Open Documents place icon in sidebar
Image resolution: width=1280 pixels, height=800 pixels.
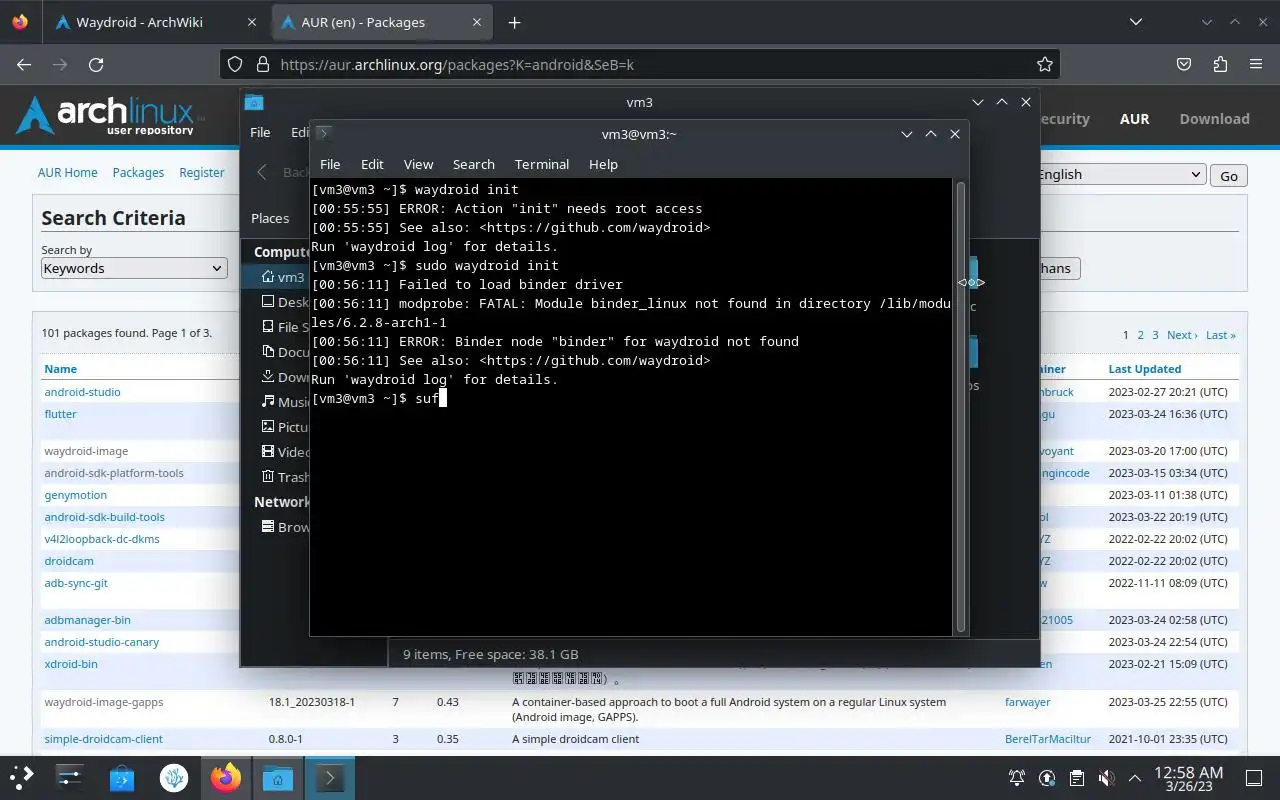[x=268, y=352]
